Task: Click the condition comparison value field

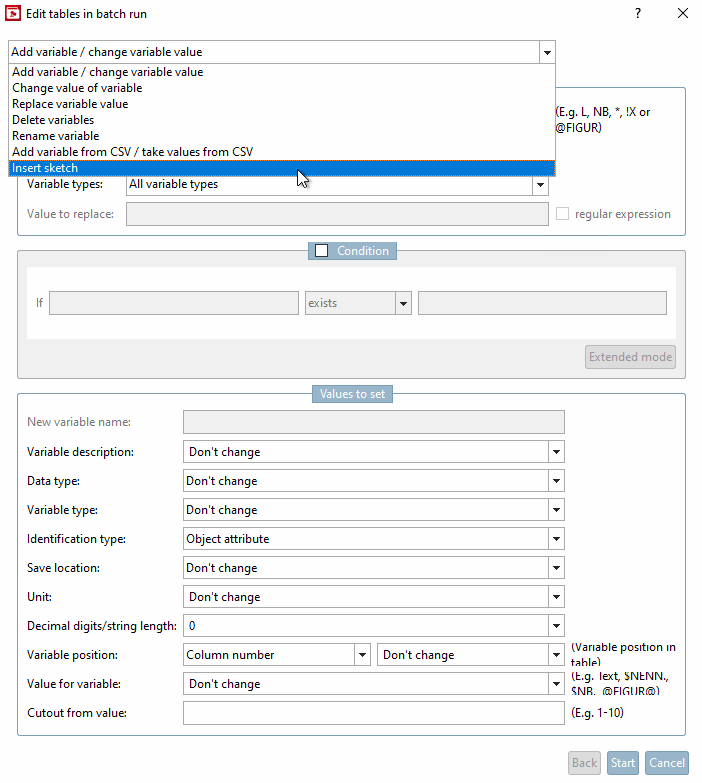Action: point(542,303)
